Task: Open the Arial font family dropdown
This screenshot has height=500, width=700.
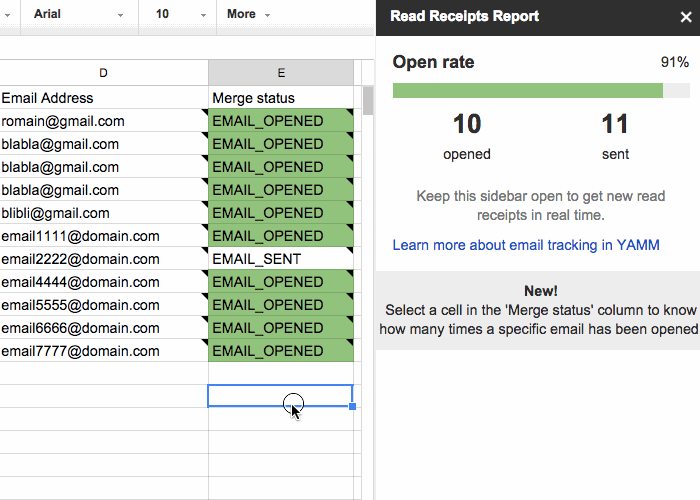Action: 79,15
